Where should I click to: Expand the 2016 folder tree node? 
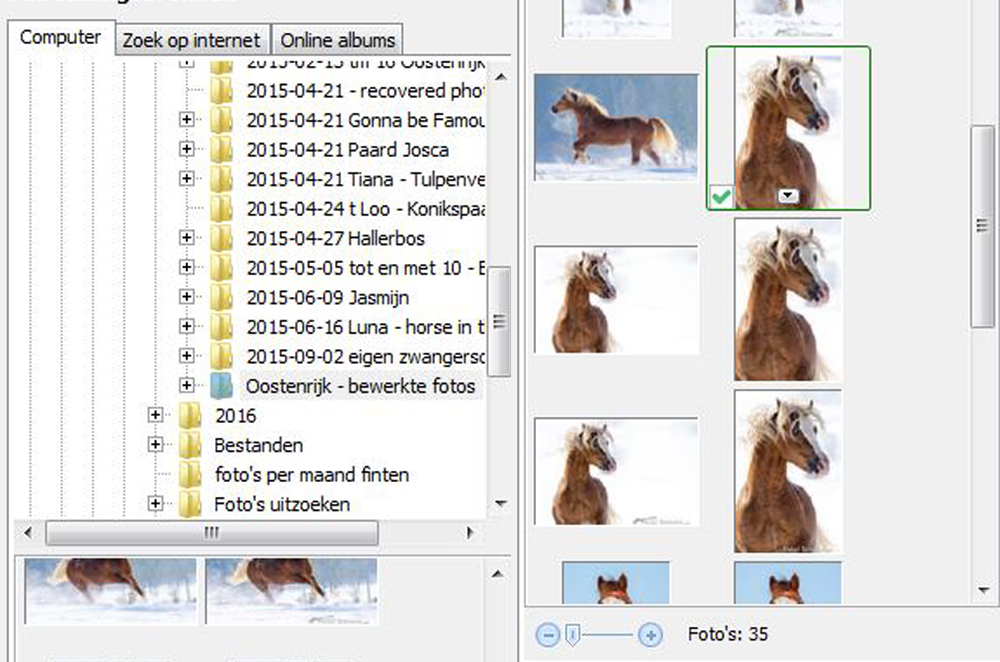pos(155,415)
